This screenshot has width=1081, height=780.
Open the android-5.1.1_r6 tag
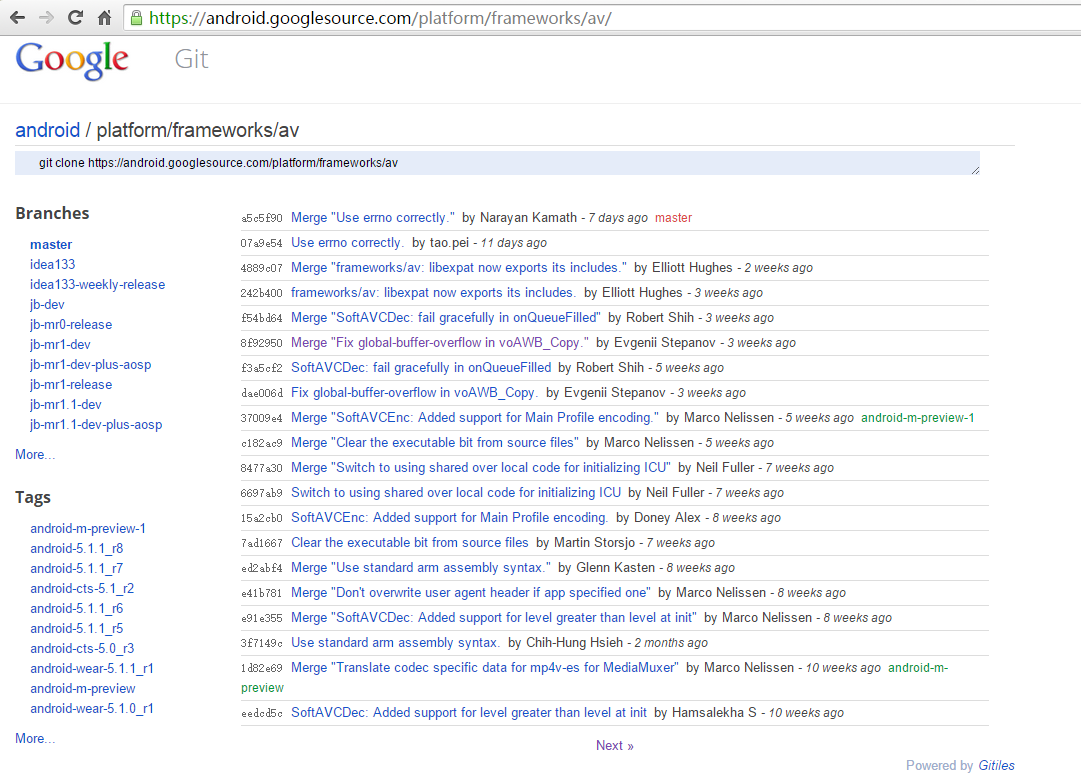[x=77, y=608]
